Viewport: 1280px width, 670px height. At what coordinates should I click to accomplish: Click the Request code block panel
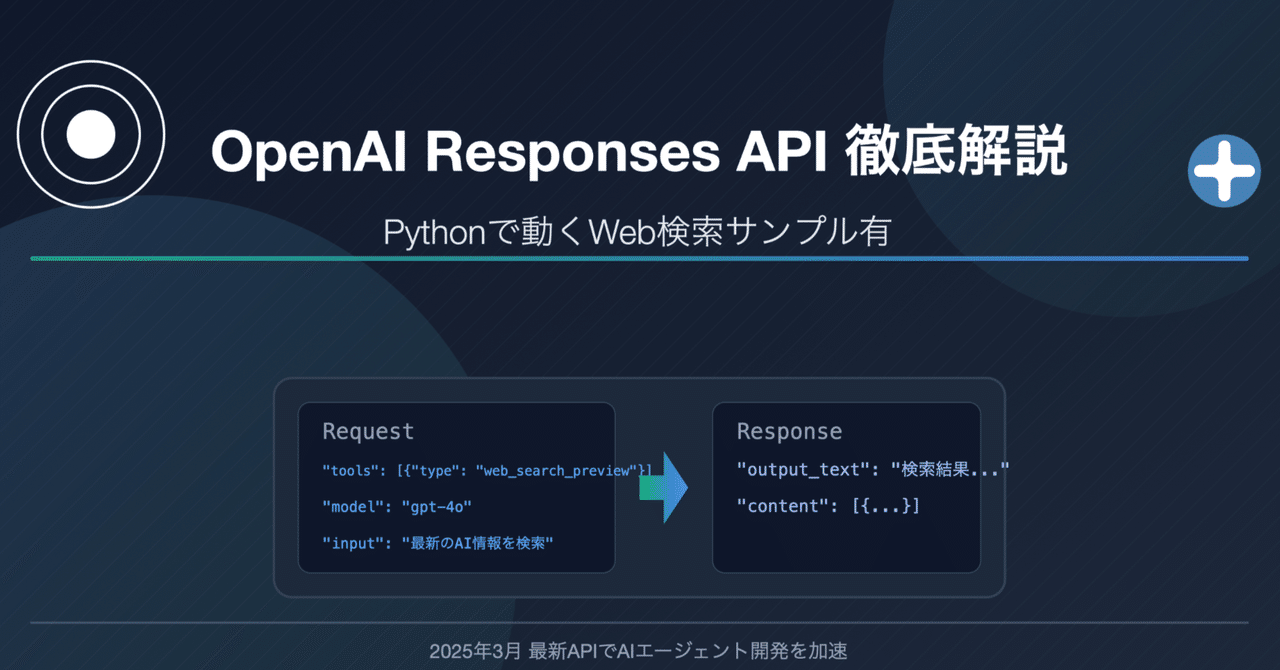pyautogui.click(x=456, y=487)
